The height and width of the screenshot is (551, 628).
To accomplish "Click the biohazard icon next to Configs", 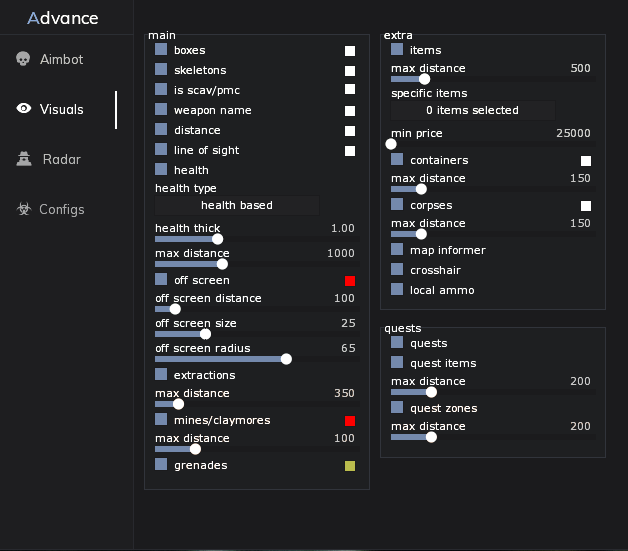I will point(24,209).
